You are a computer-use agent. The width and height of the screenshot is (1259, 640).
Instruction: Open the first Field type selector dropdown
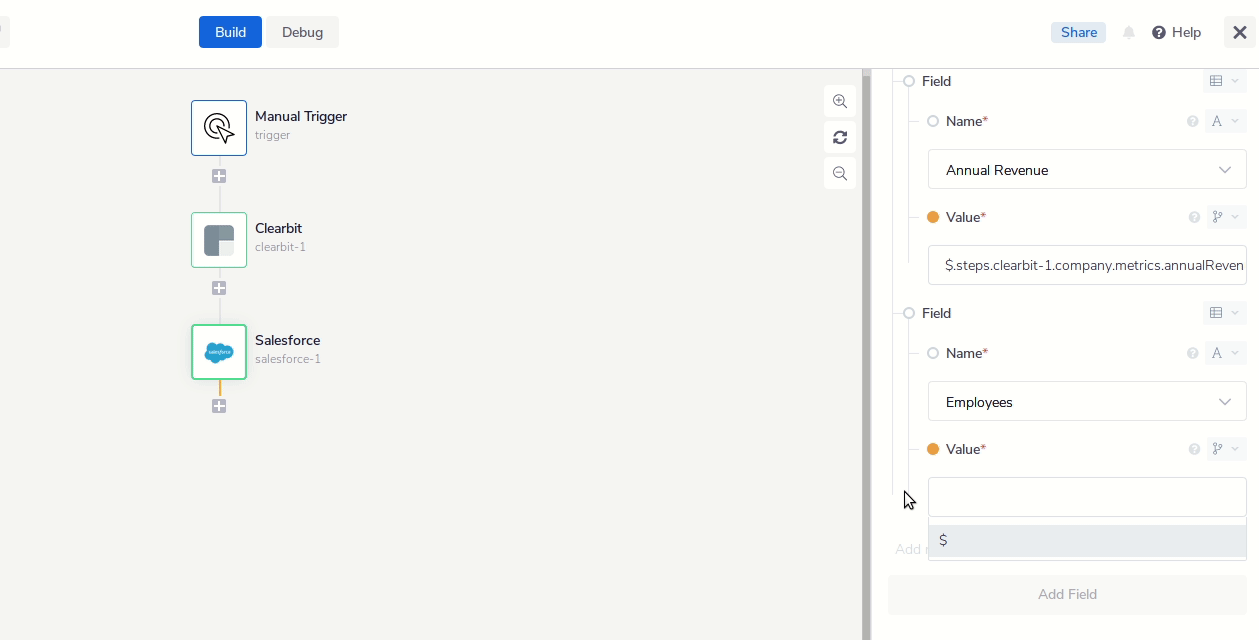point(1223,81)
